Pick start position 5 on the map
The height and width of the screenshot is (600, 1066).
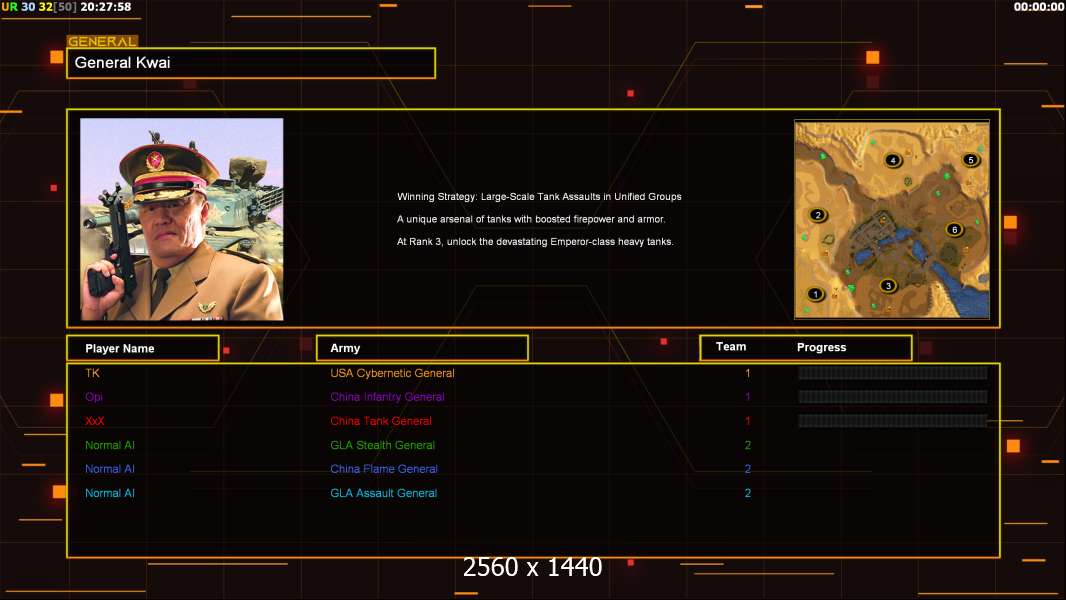click(969, 159)
